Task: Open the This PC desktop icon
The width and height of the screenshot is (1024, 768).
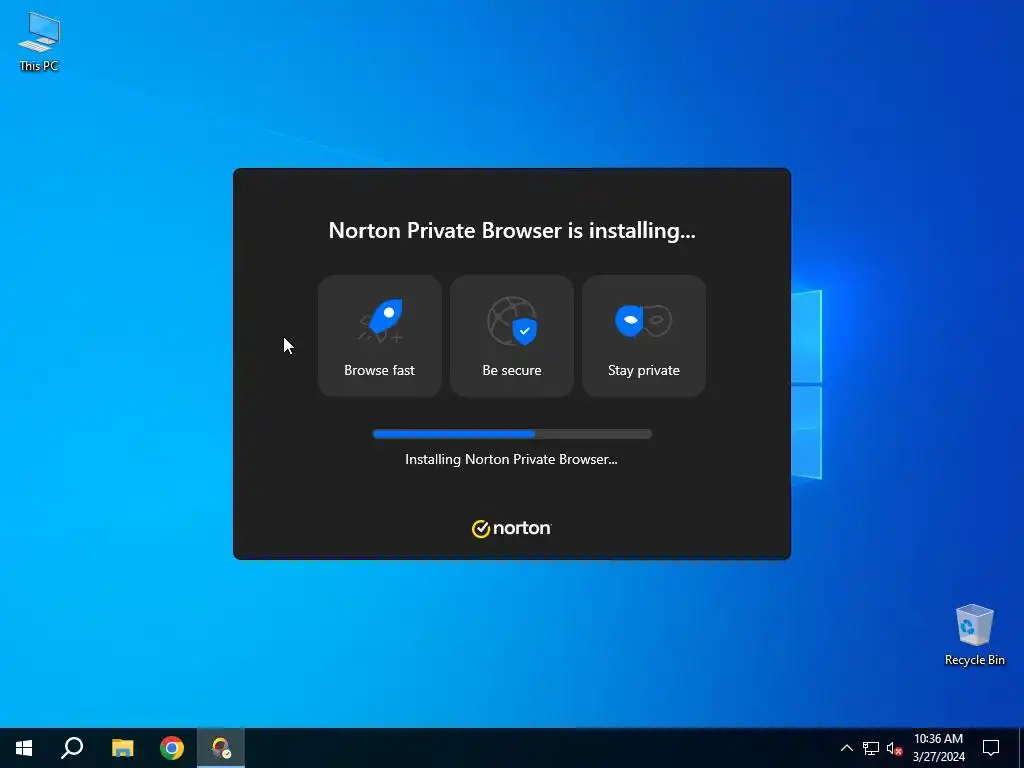Action: (x=39, y=42)
